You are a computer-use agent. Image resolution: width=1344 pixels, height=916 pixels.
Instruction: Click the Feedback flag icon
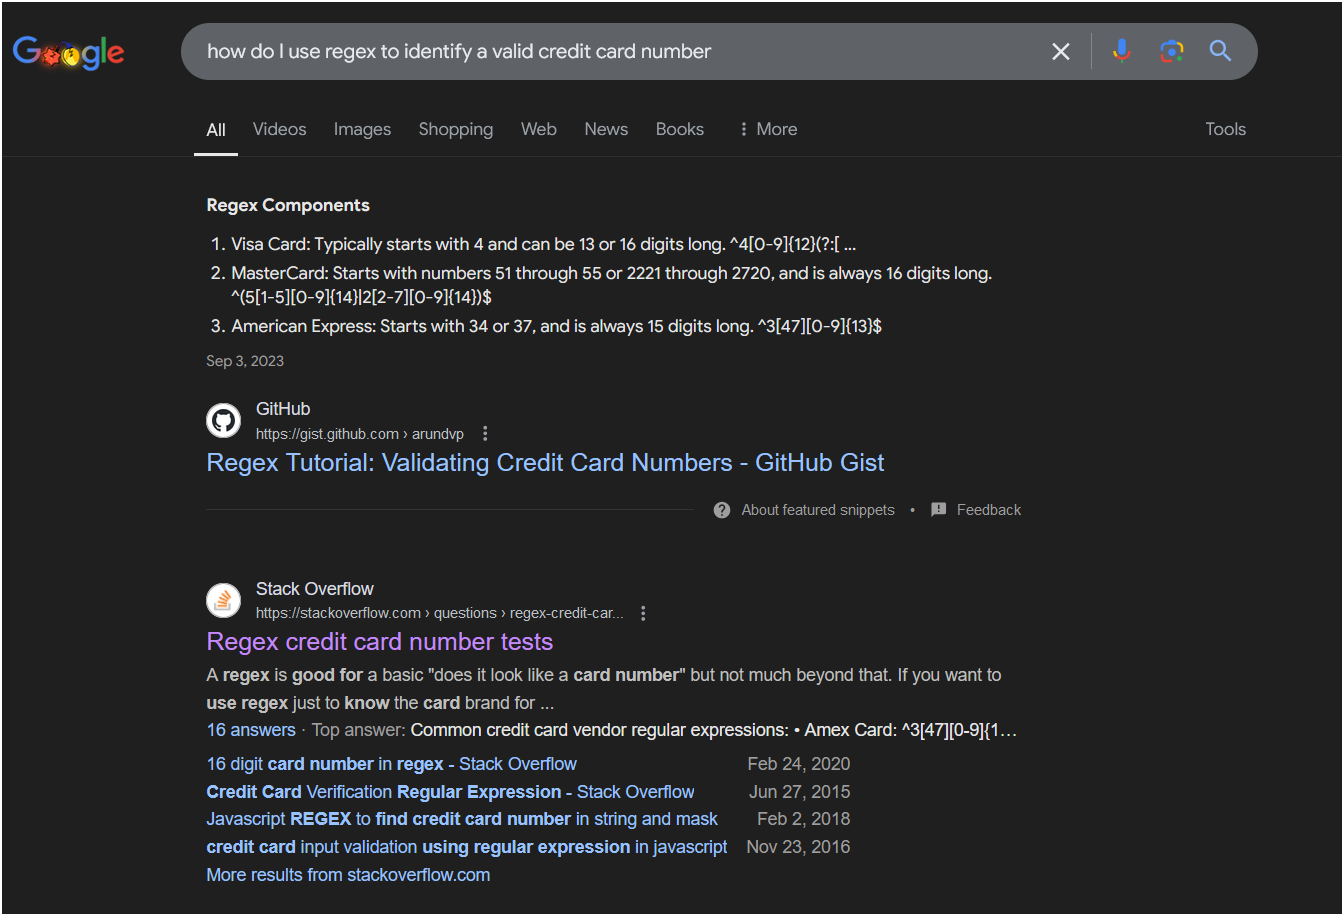coord(938,510)
